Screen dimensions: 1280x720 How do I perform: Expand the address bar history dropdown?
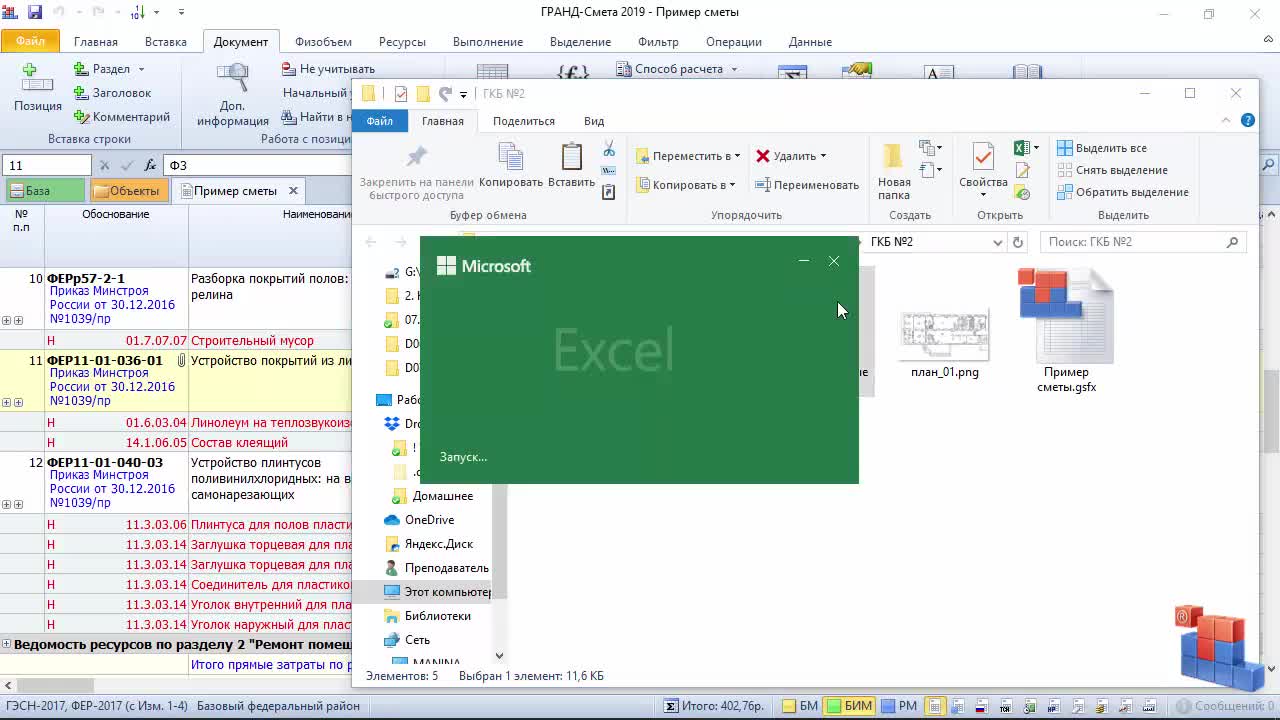tap(997, 242)
